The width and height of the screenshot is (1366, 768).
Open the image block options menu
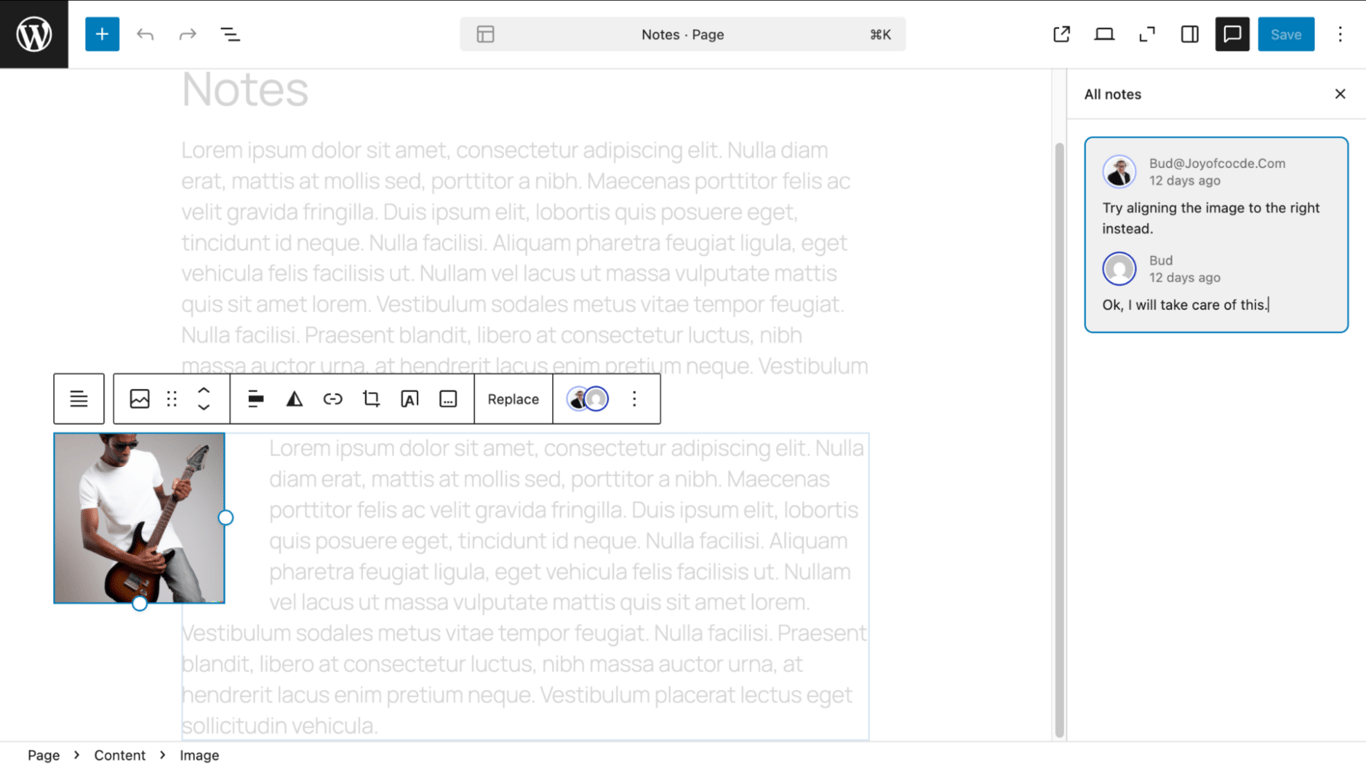[x=634, y=398]
